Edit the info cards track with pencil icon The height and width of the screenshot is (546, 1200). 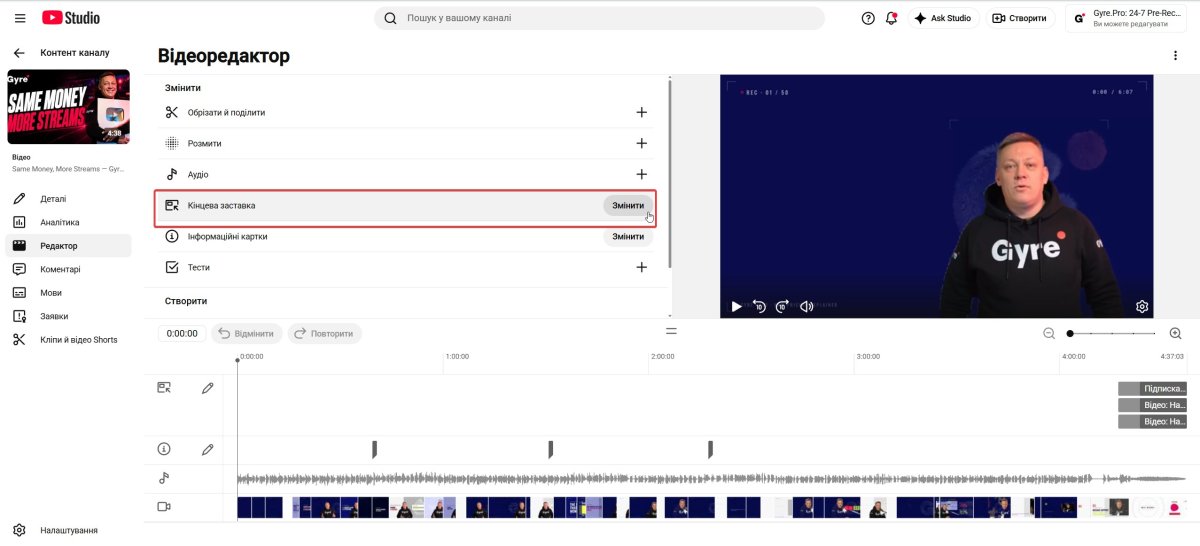click(207, 449)
